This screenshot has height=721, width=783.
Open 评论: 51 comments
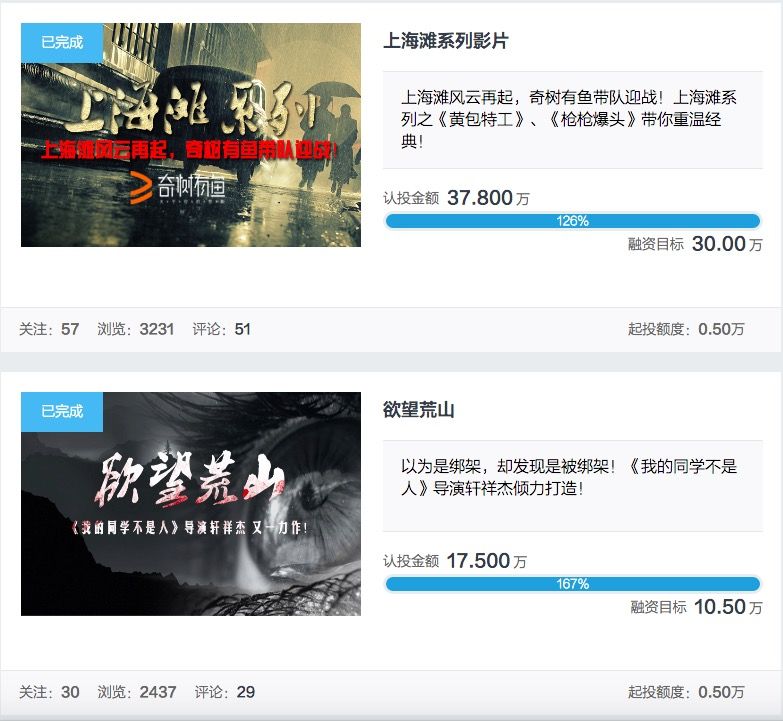point(221,329)
